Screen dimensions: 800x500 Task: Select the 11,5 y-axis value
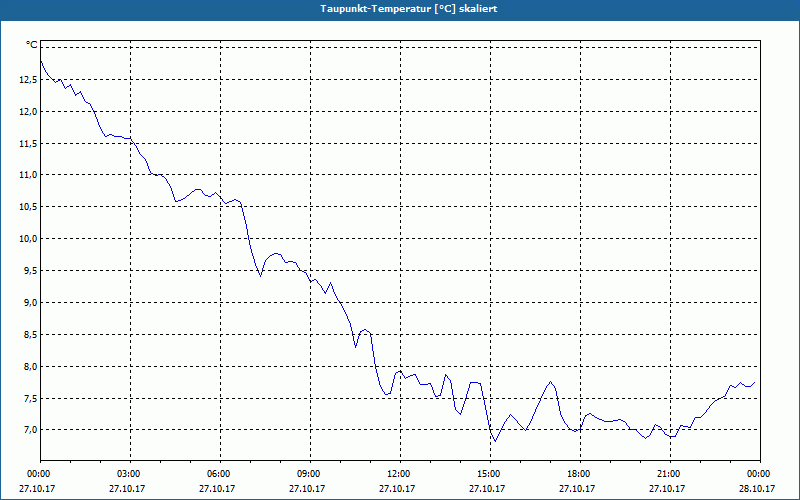pyautogui.click(x=28, y=144)
